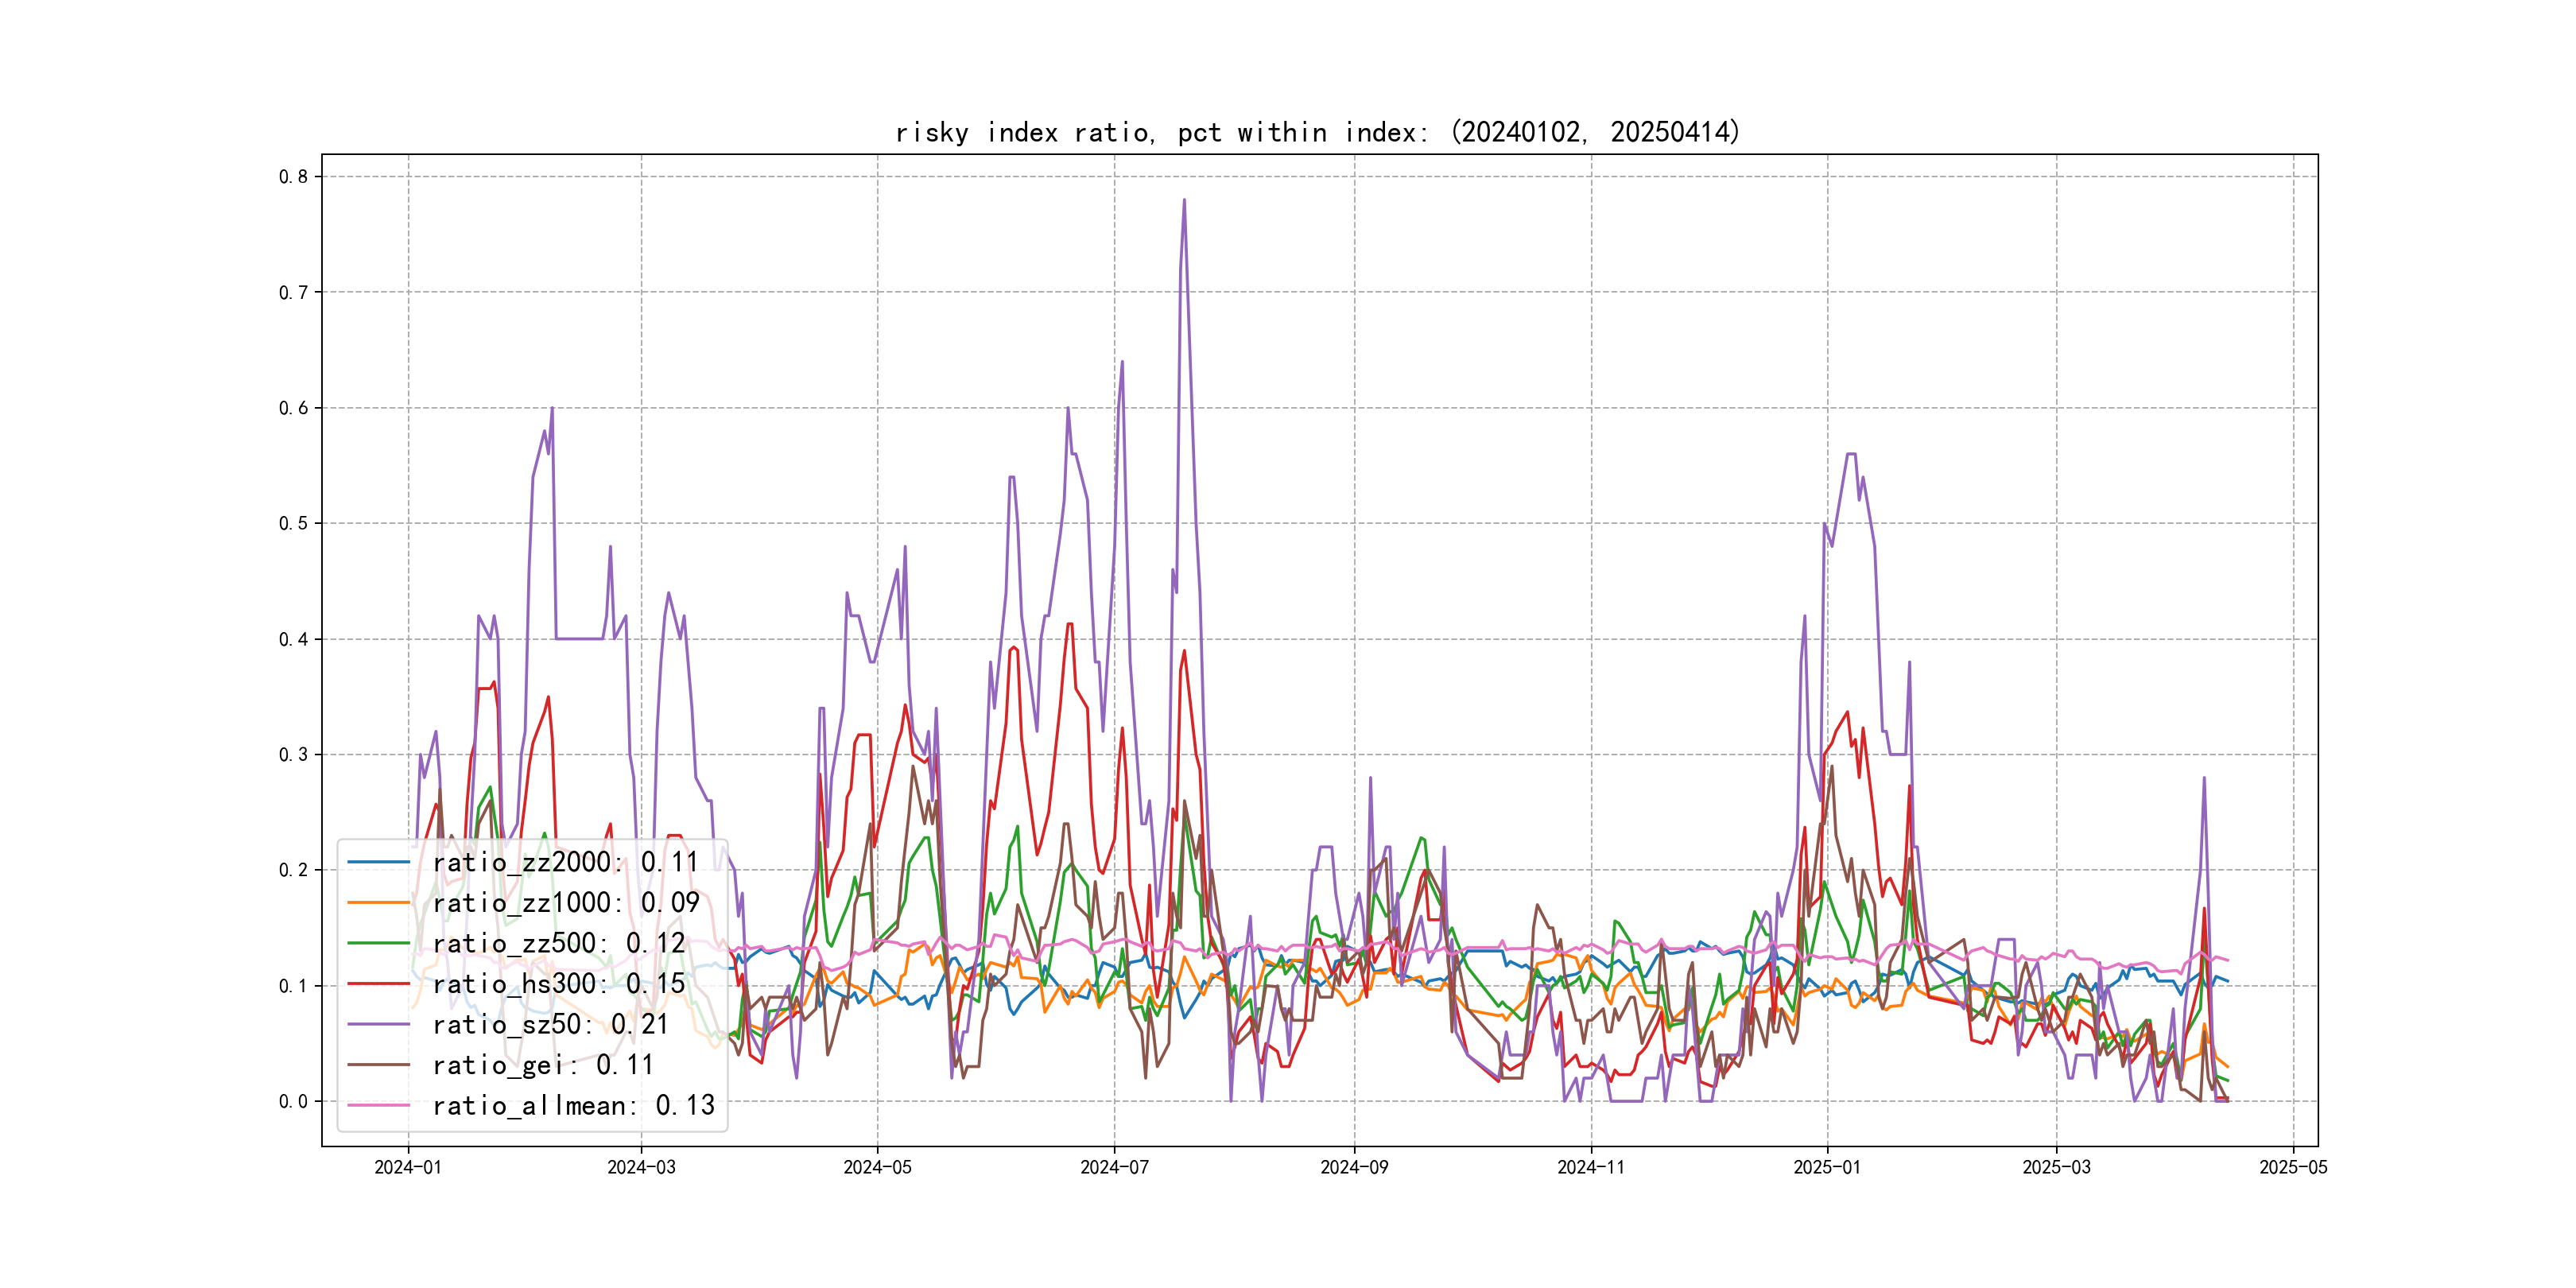Click the 0.4 y-axis tick label
Screen dimensions: 2576x1288
pos(293,639)
